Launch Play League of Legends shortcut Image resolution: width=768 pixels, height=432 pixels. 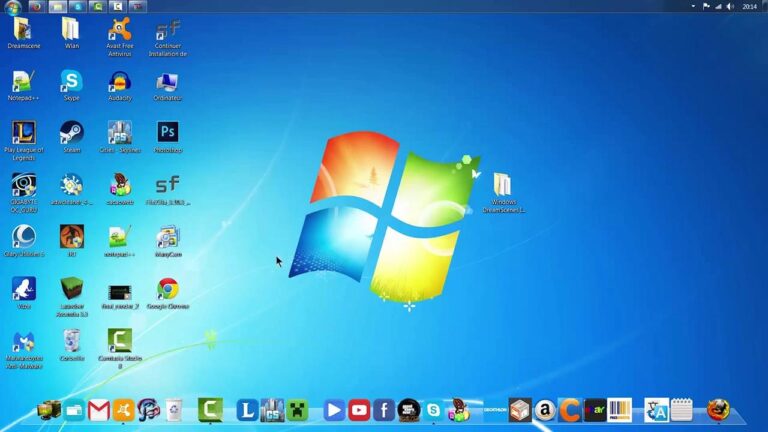point(24,140)
